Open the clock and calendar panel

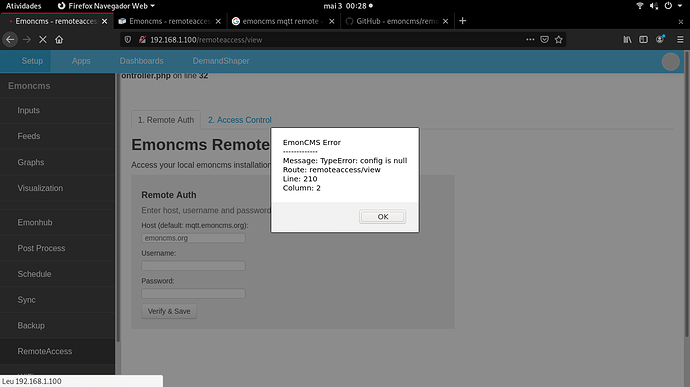[348, 6]
